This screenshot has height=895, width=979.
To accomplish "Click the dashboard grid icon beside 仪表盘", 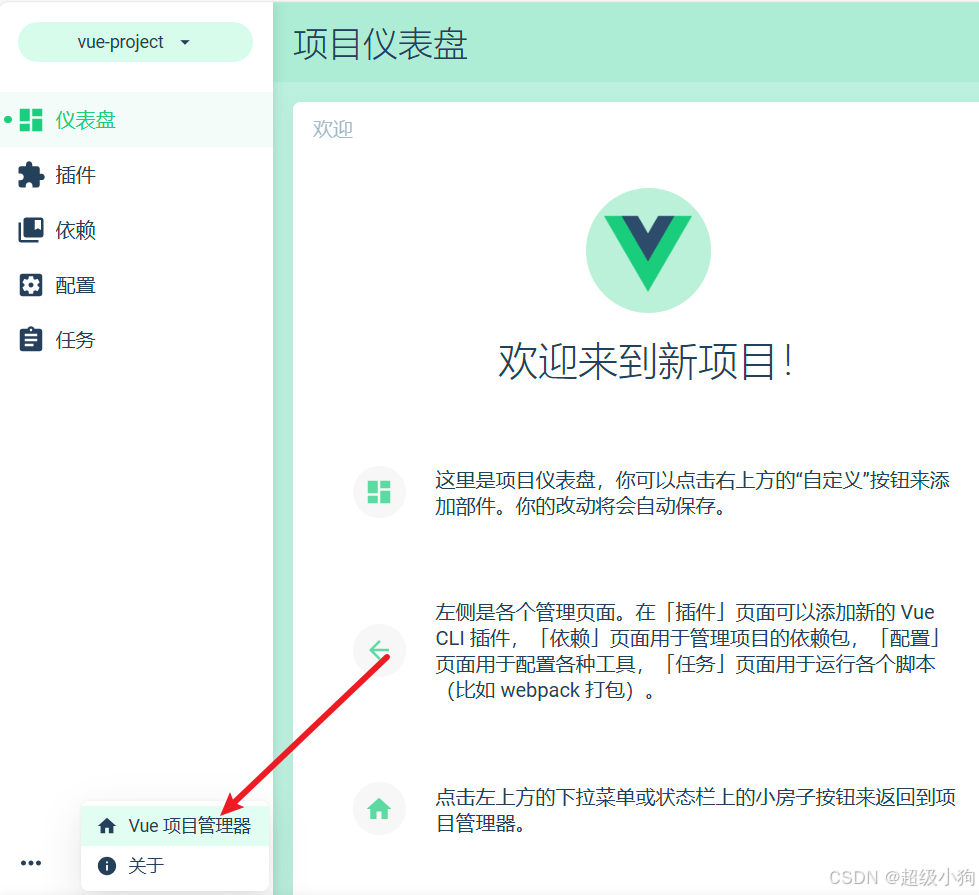I will tap(31, 120).
